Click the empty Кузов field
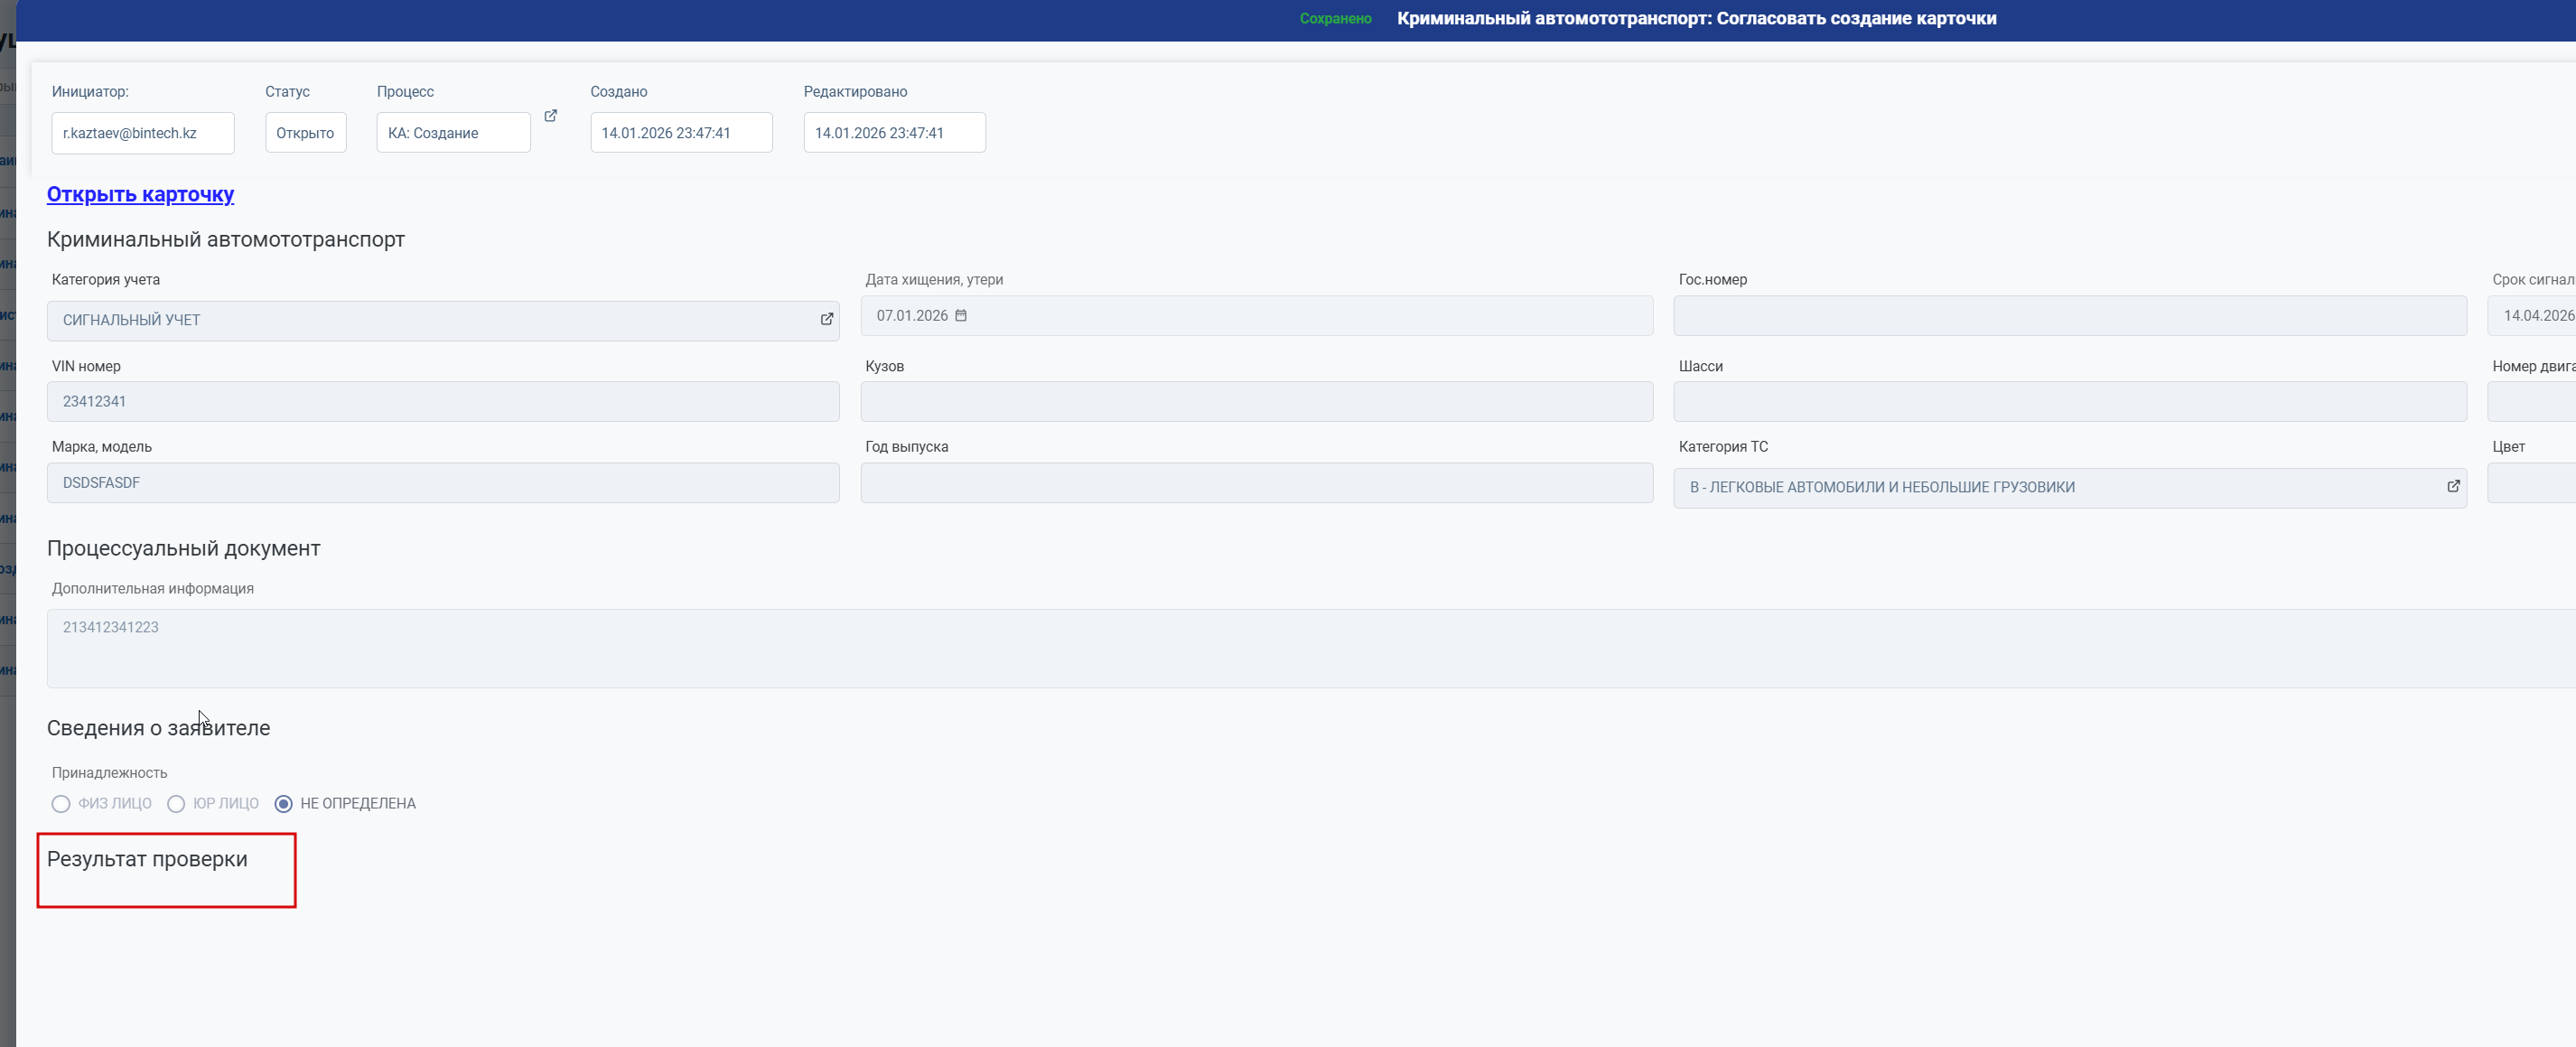The image size is (2576, 1047). click(x=1256, y=401)
